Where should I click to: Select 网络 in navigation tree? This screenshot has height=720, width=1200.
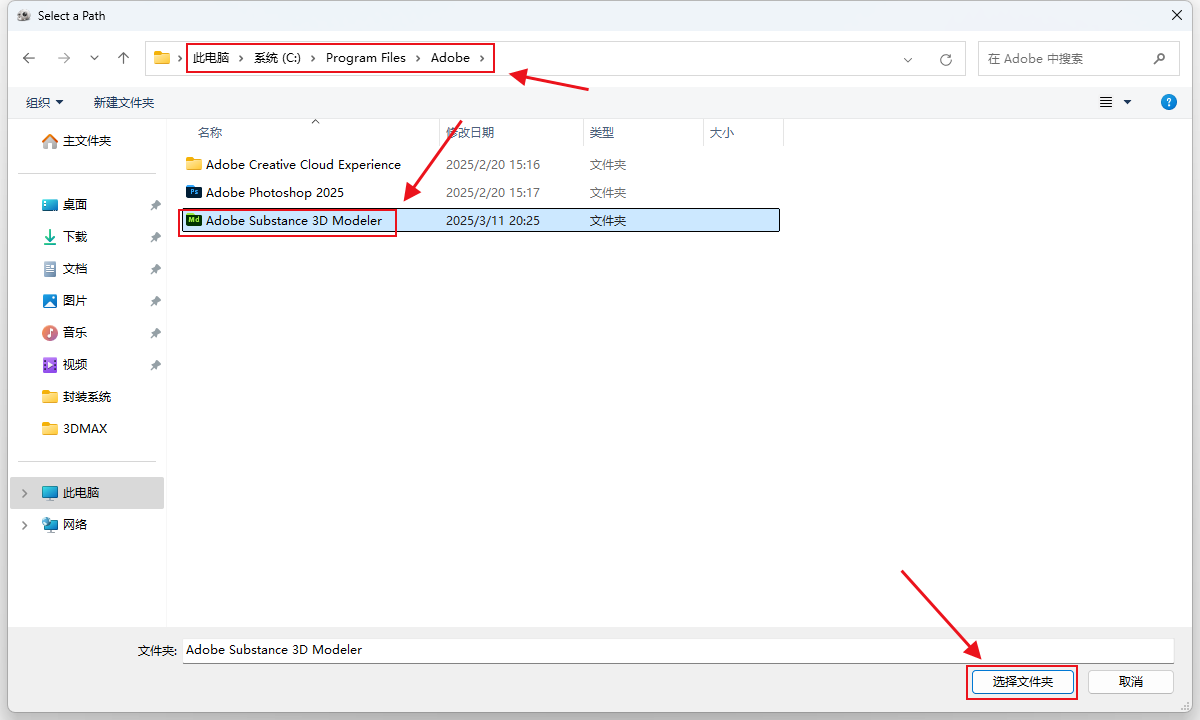pyautogui.click(x=75, y=524)
